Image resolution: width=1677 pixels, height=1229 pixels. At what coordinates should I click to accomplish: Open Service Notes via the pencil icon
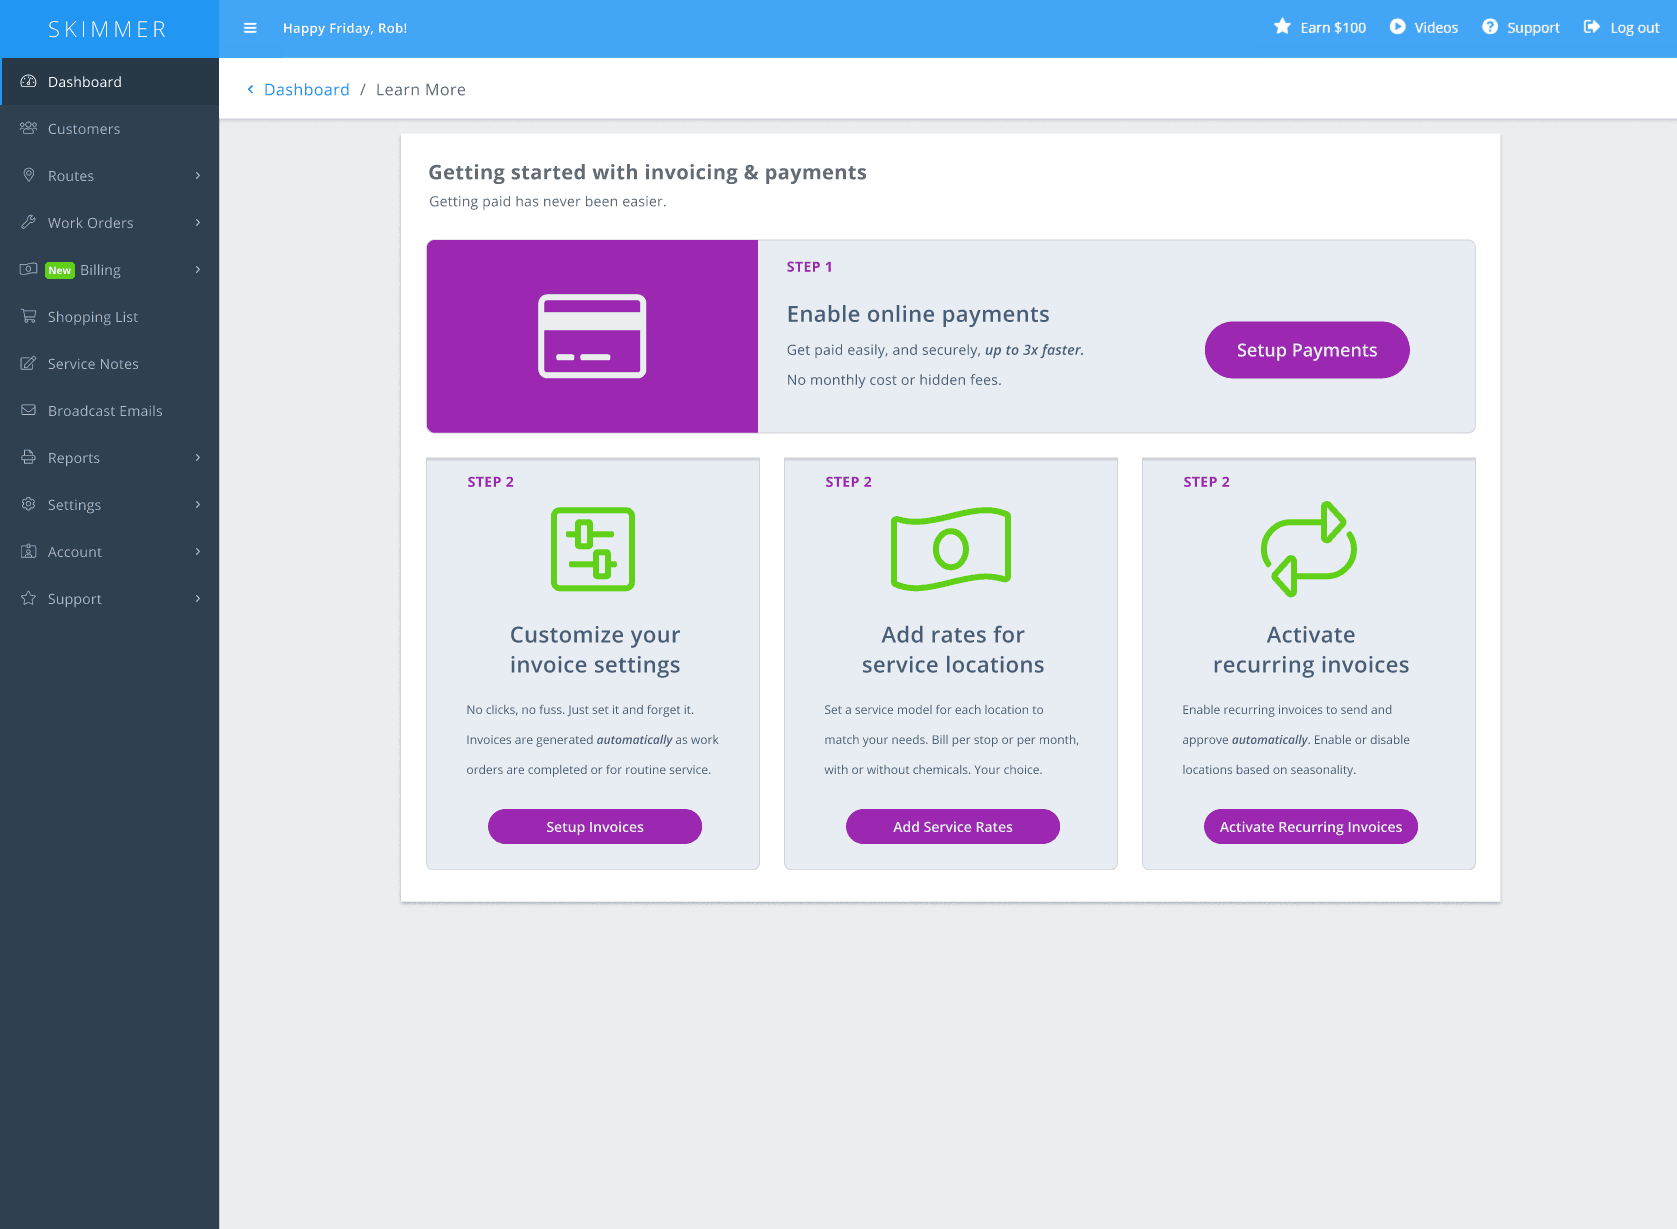click(x=29, y=363)
